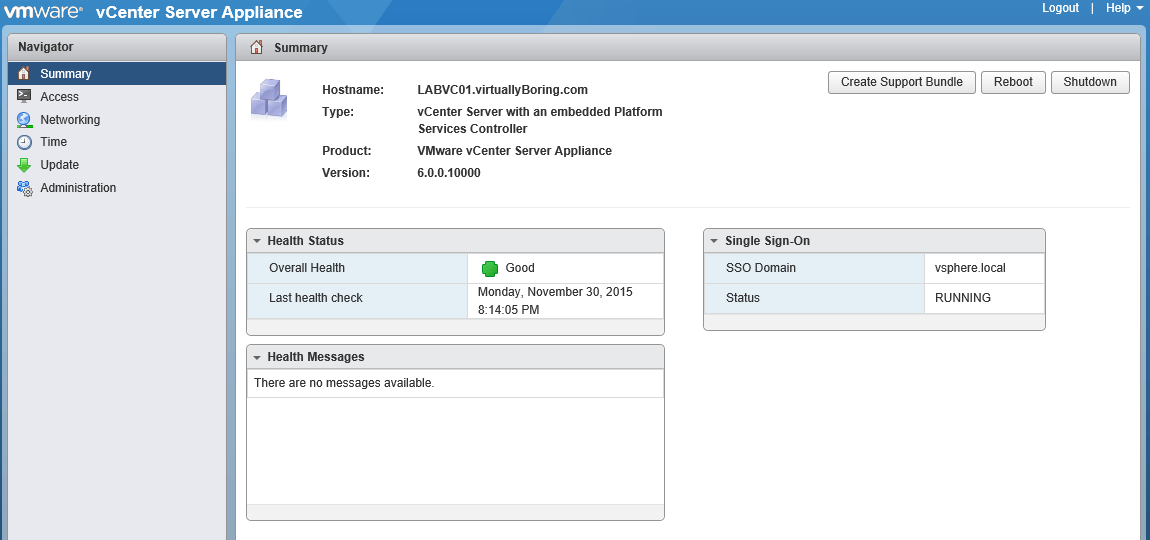Open the Access navigator item
This screenshot has width=1150, height=540.
[117, 96]
